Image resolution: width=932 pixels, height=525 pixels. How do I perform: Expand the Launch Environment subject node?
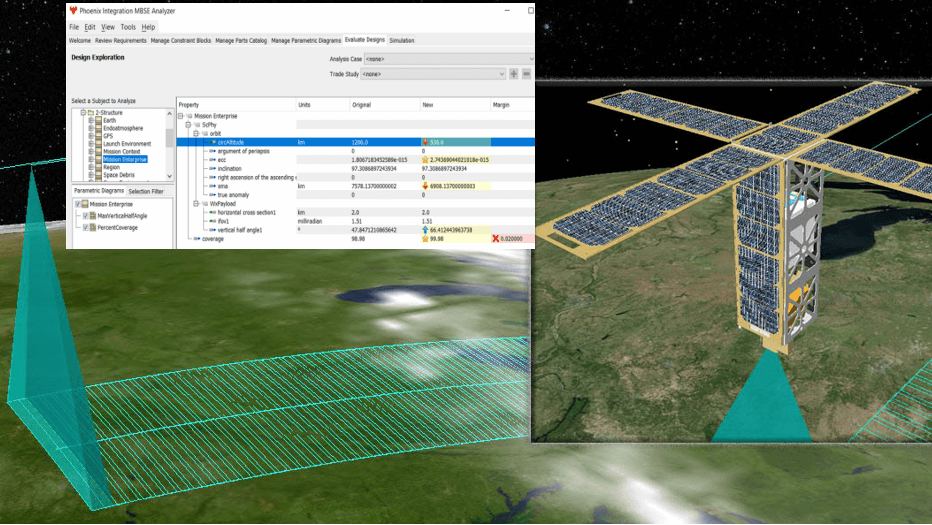[91, 143]
